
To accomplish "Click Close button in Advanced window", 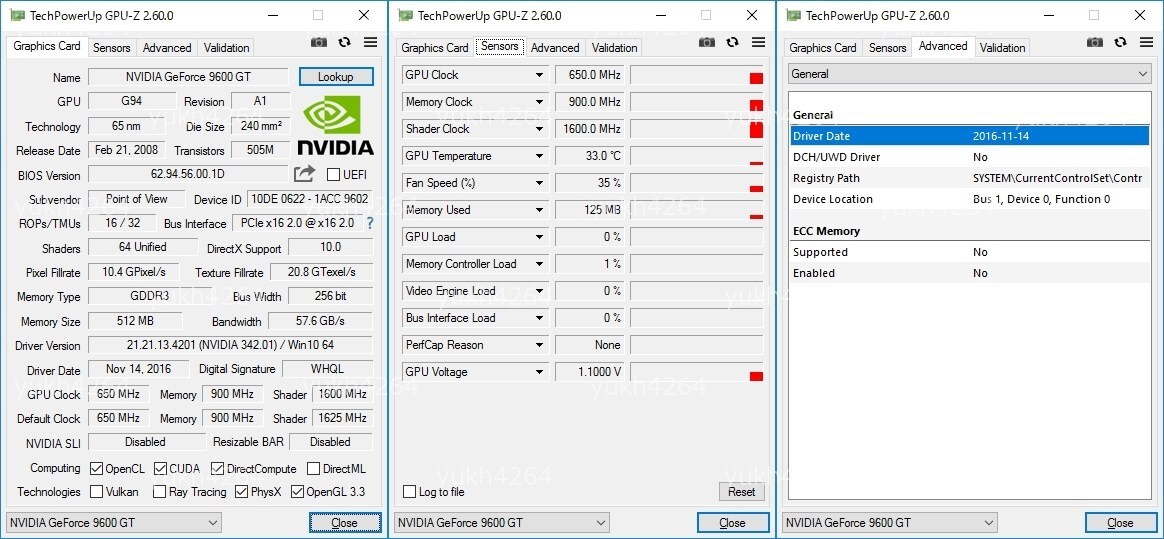I will [1121, 523].
